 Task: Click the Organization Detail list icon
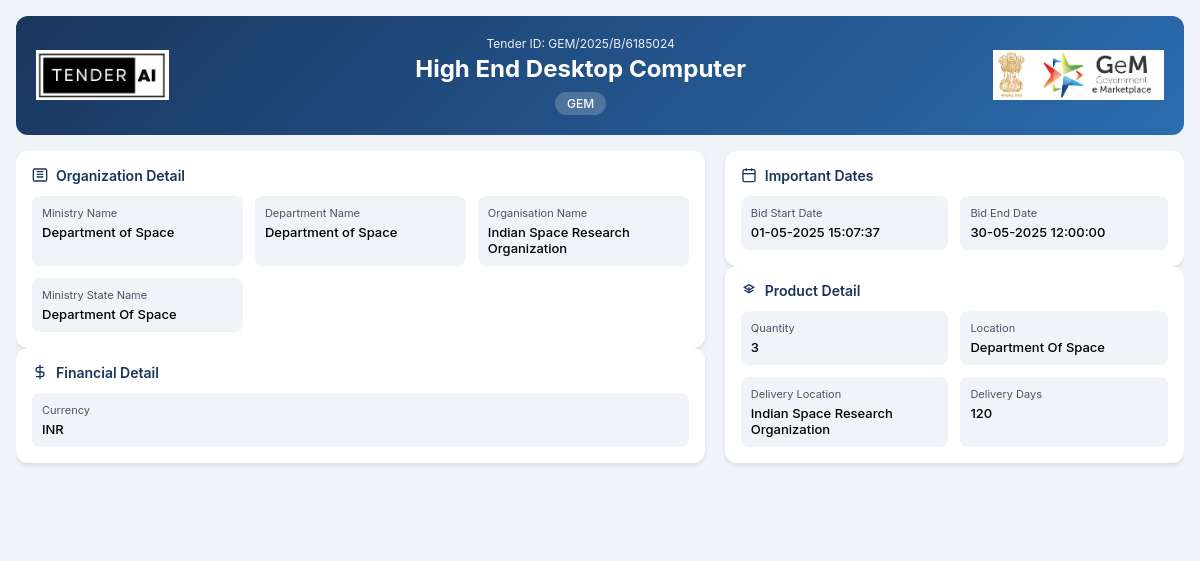(x=40, y=175)
